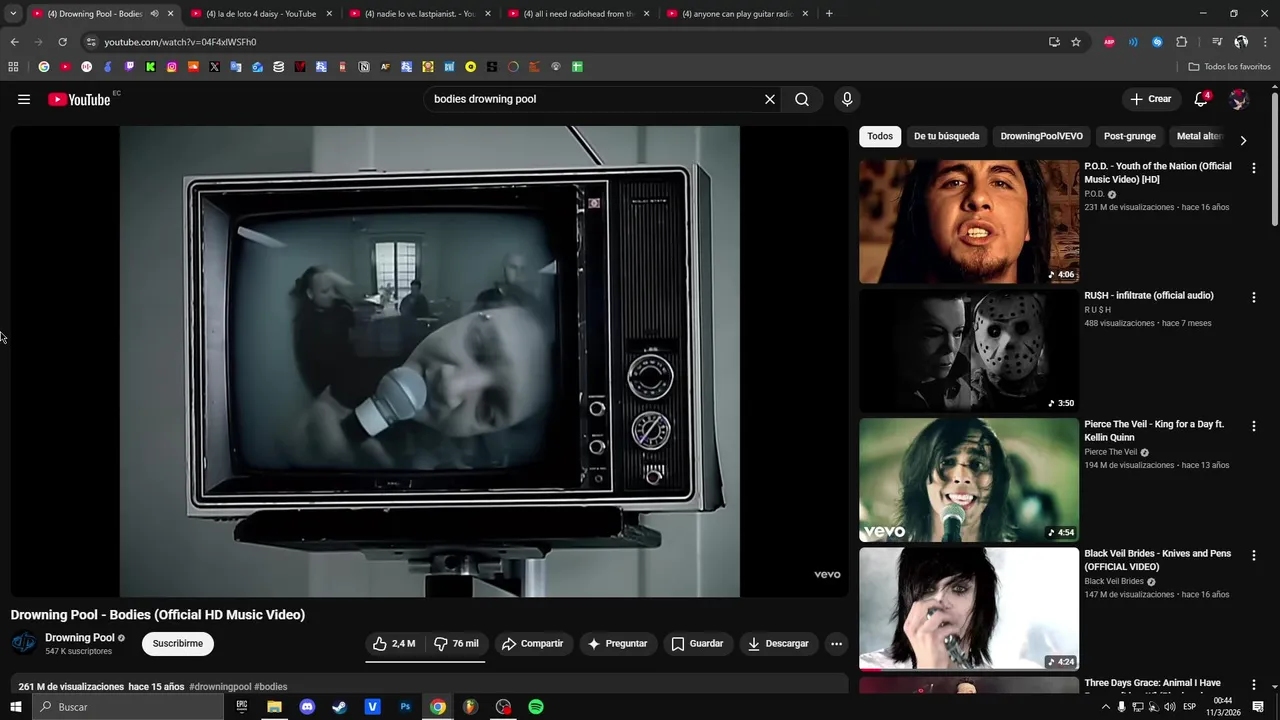Open the Drowning Pool channel name link
This screenshot has height=720, width=1280.
tap(80, 638)
